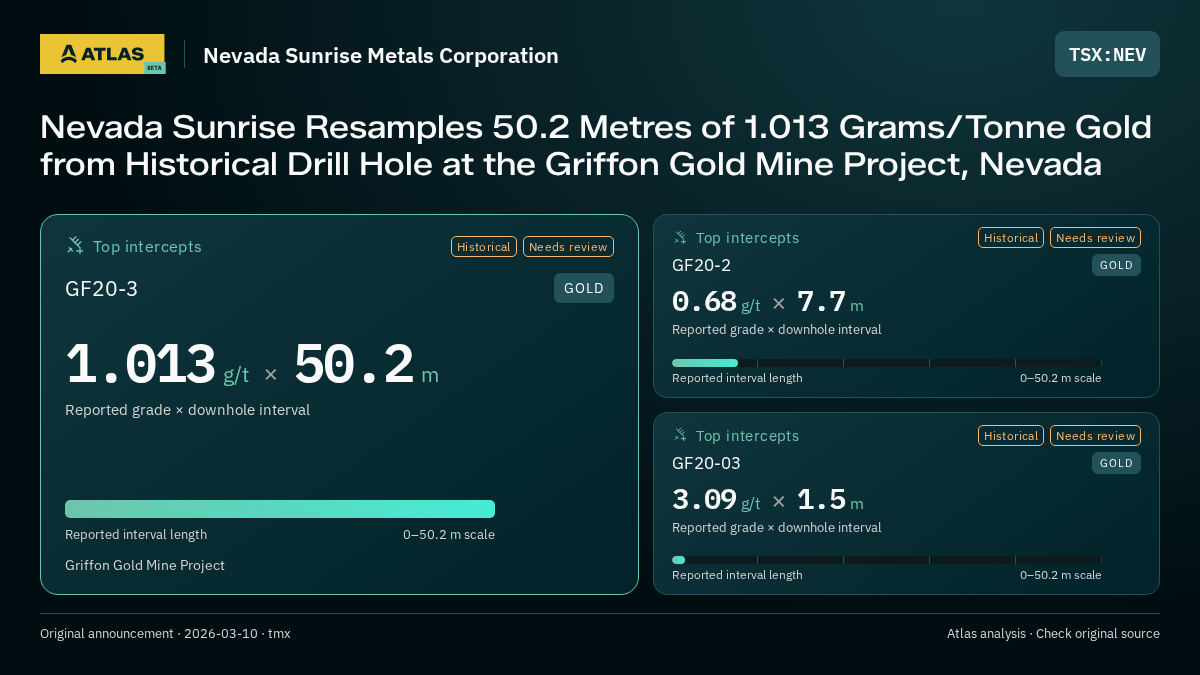Click Top intercepts label in GF20-2 card

[x=747, y=238]
